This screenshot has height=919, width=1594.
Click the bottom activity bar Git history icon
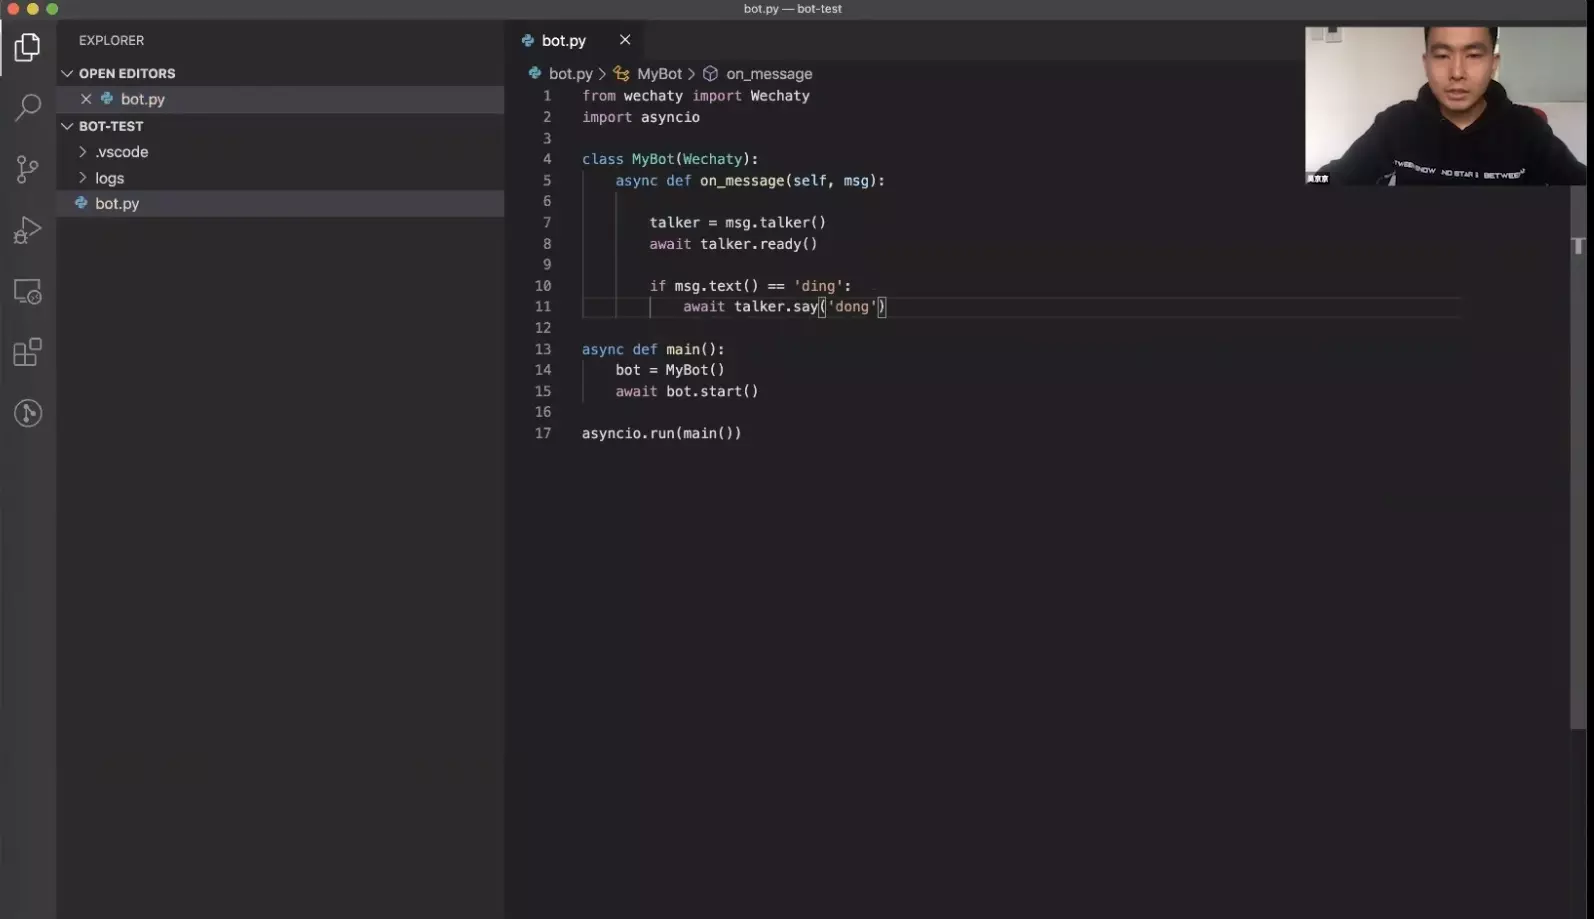coord(27,413)
